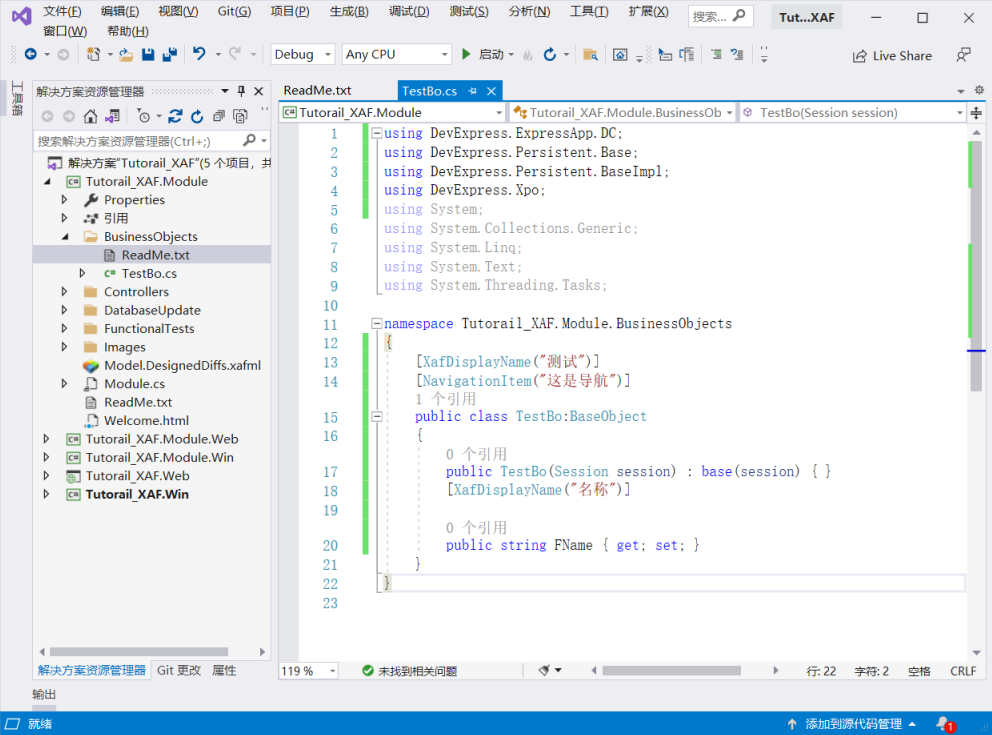992x735 pixels.
Task: Toggle auto-hide pin on Solution Explorer
Action: [241, 91]
